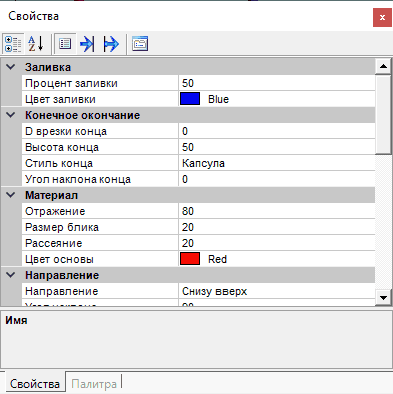This screenshot has width=393, height=394.
Task: Select the Процент заливки property label
Action: pos(71,83)
